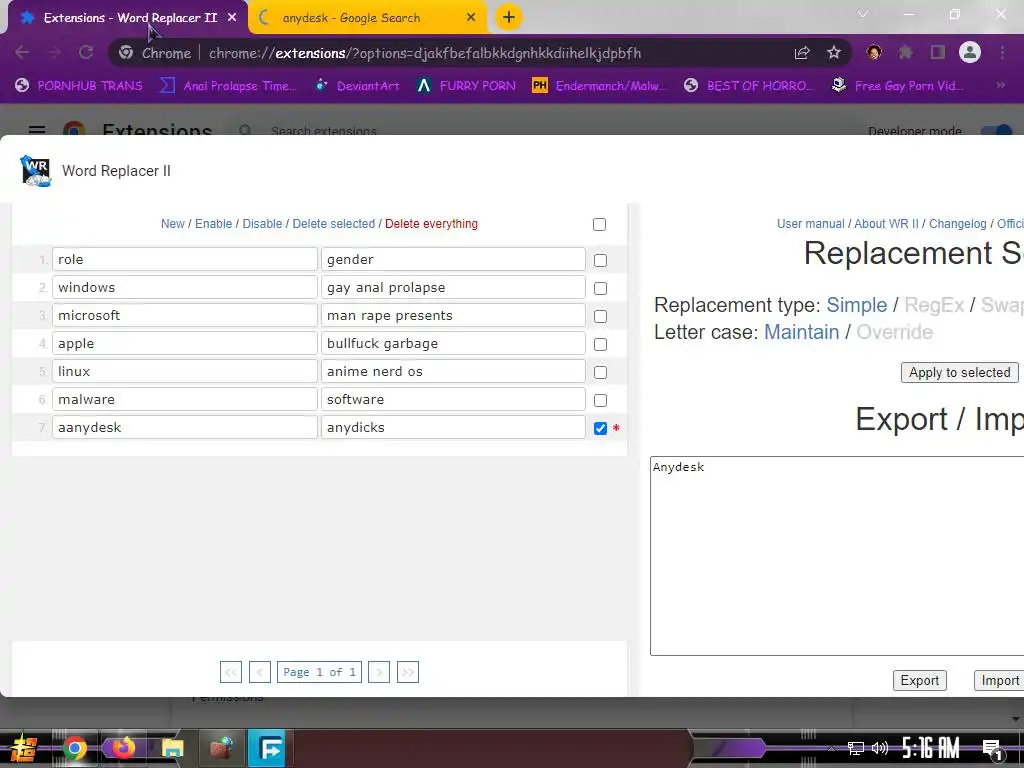Open the Extensions hamburger menu
1024x768 pixels.
coord(37,130)
